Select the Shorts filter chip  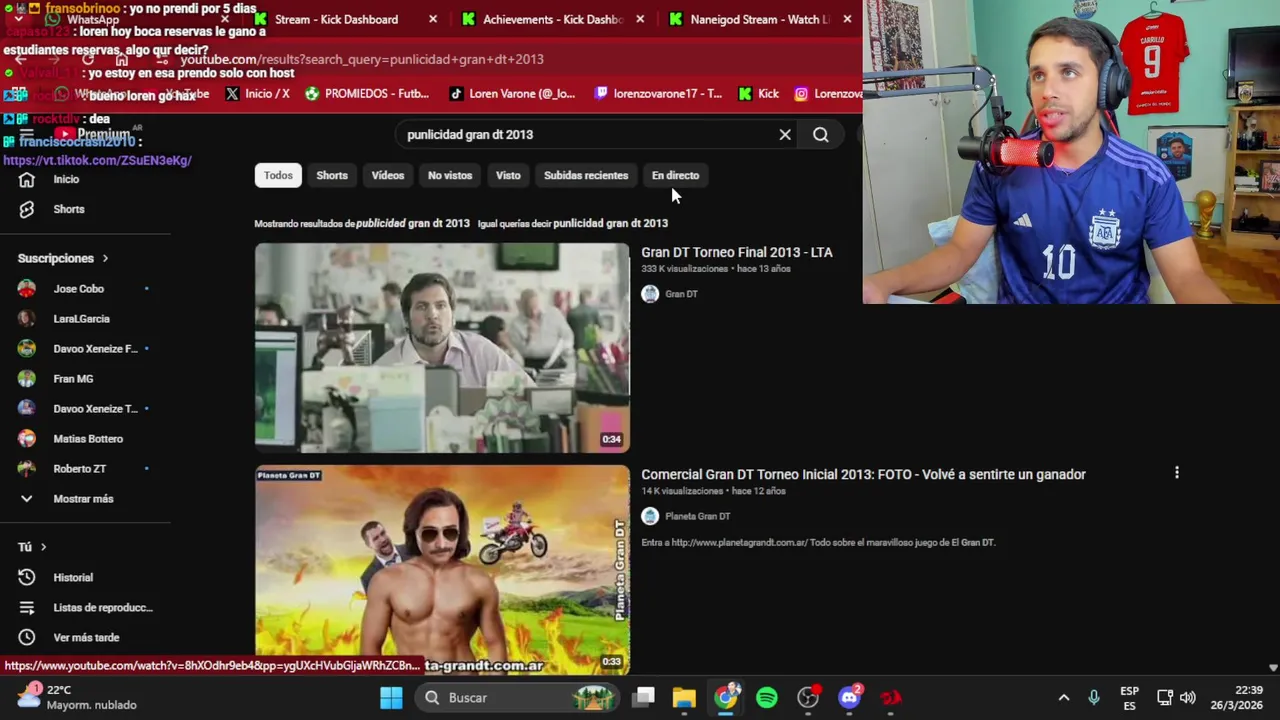coord(332,175)
